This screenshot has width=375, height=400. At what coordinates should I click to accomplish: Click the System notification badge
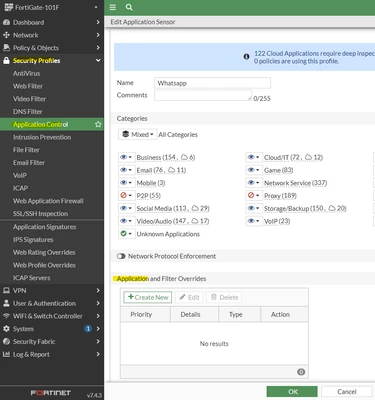pos(88,329)
